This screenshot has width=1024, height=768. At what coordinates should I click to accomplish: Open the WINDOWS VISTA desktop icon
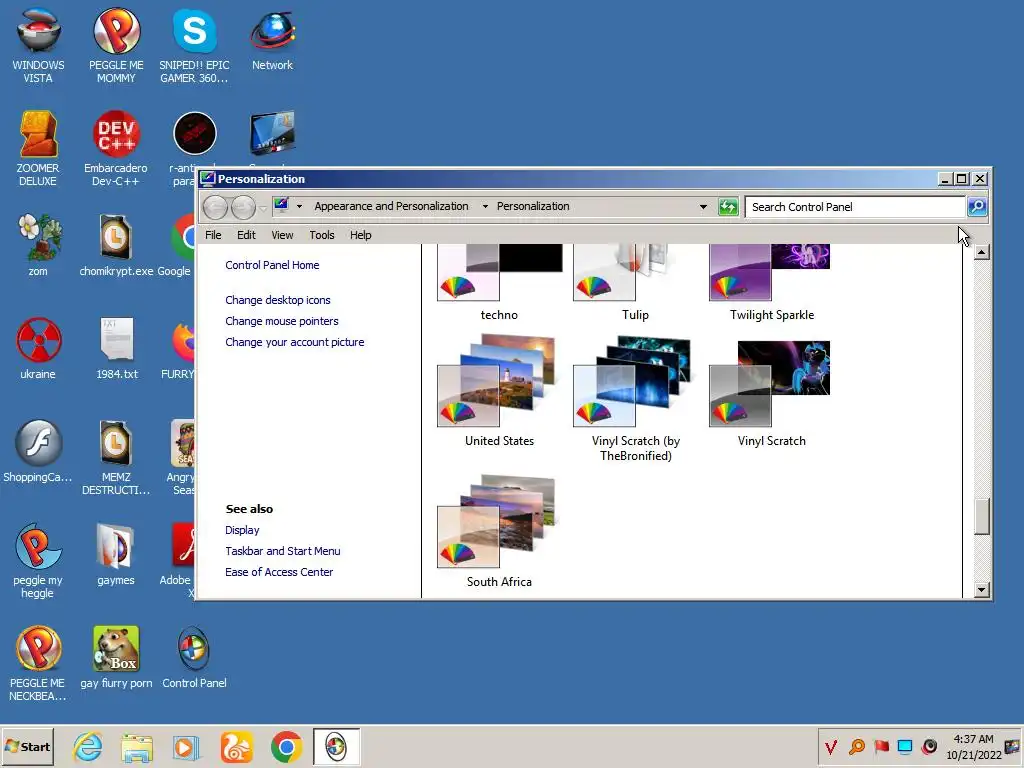tap(38, 46)
